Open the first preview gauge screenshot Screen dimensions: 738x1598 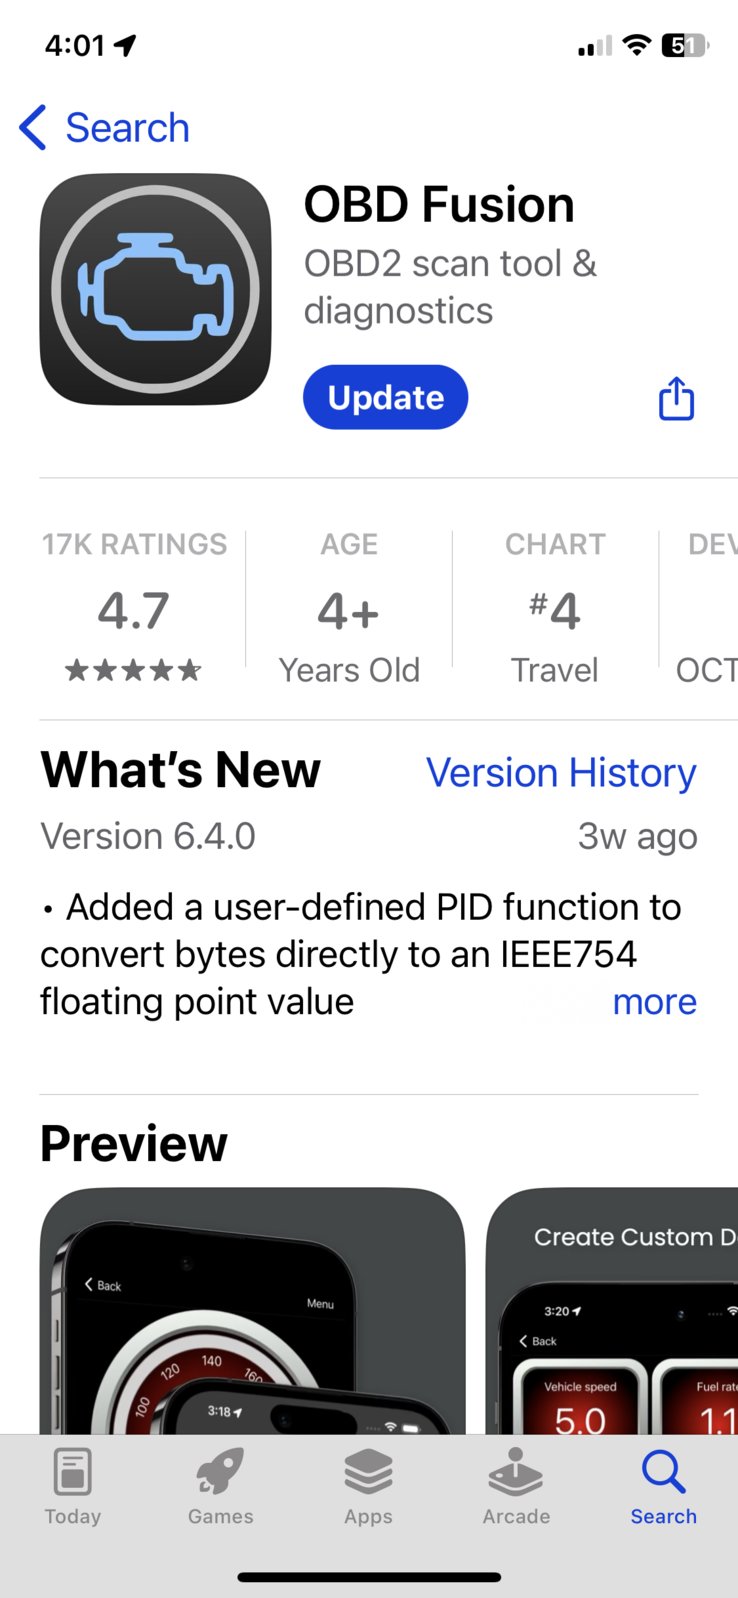(x=252, y=1311)
